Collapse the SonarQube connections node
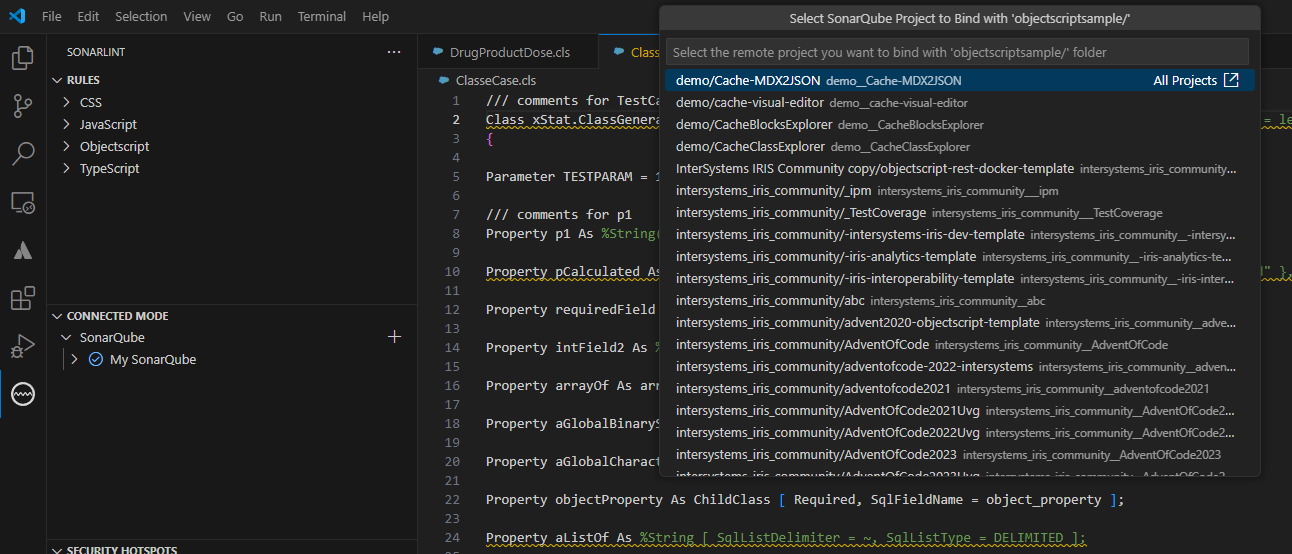Image resolution: width=1292 pixels, height=554 pixels. [x=68, y=337]
